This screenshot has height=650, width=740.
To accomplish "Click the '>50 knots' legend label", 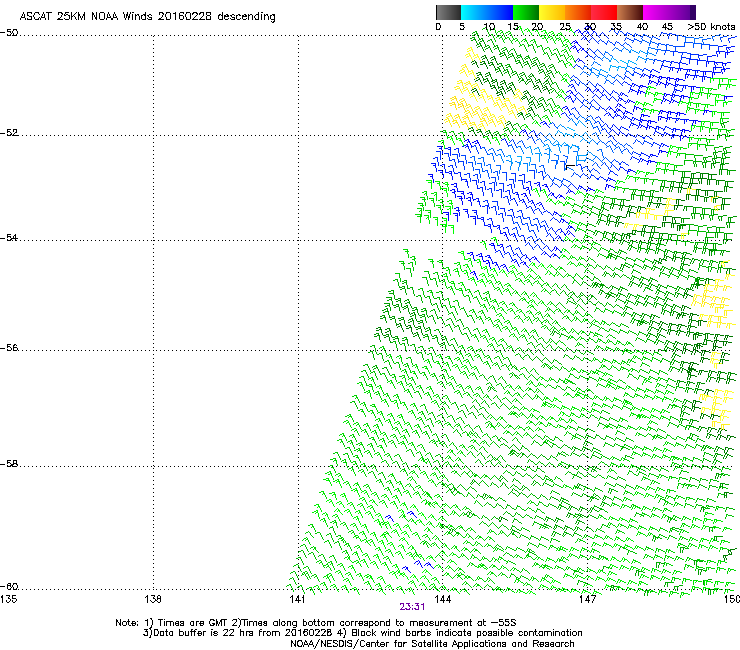I will 711,27.
